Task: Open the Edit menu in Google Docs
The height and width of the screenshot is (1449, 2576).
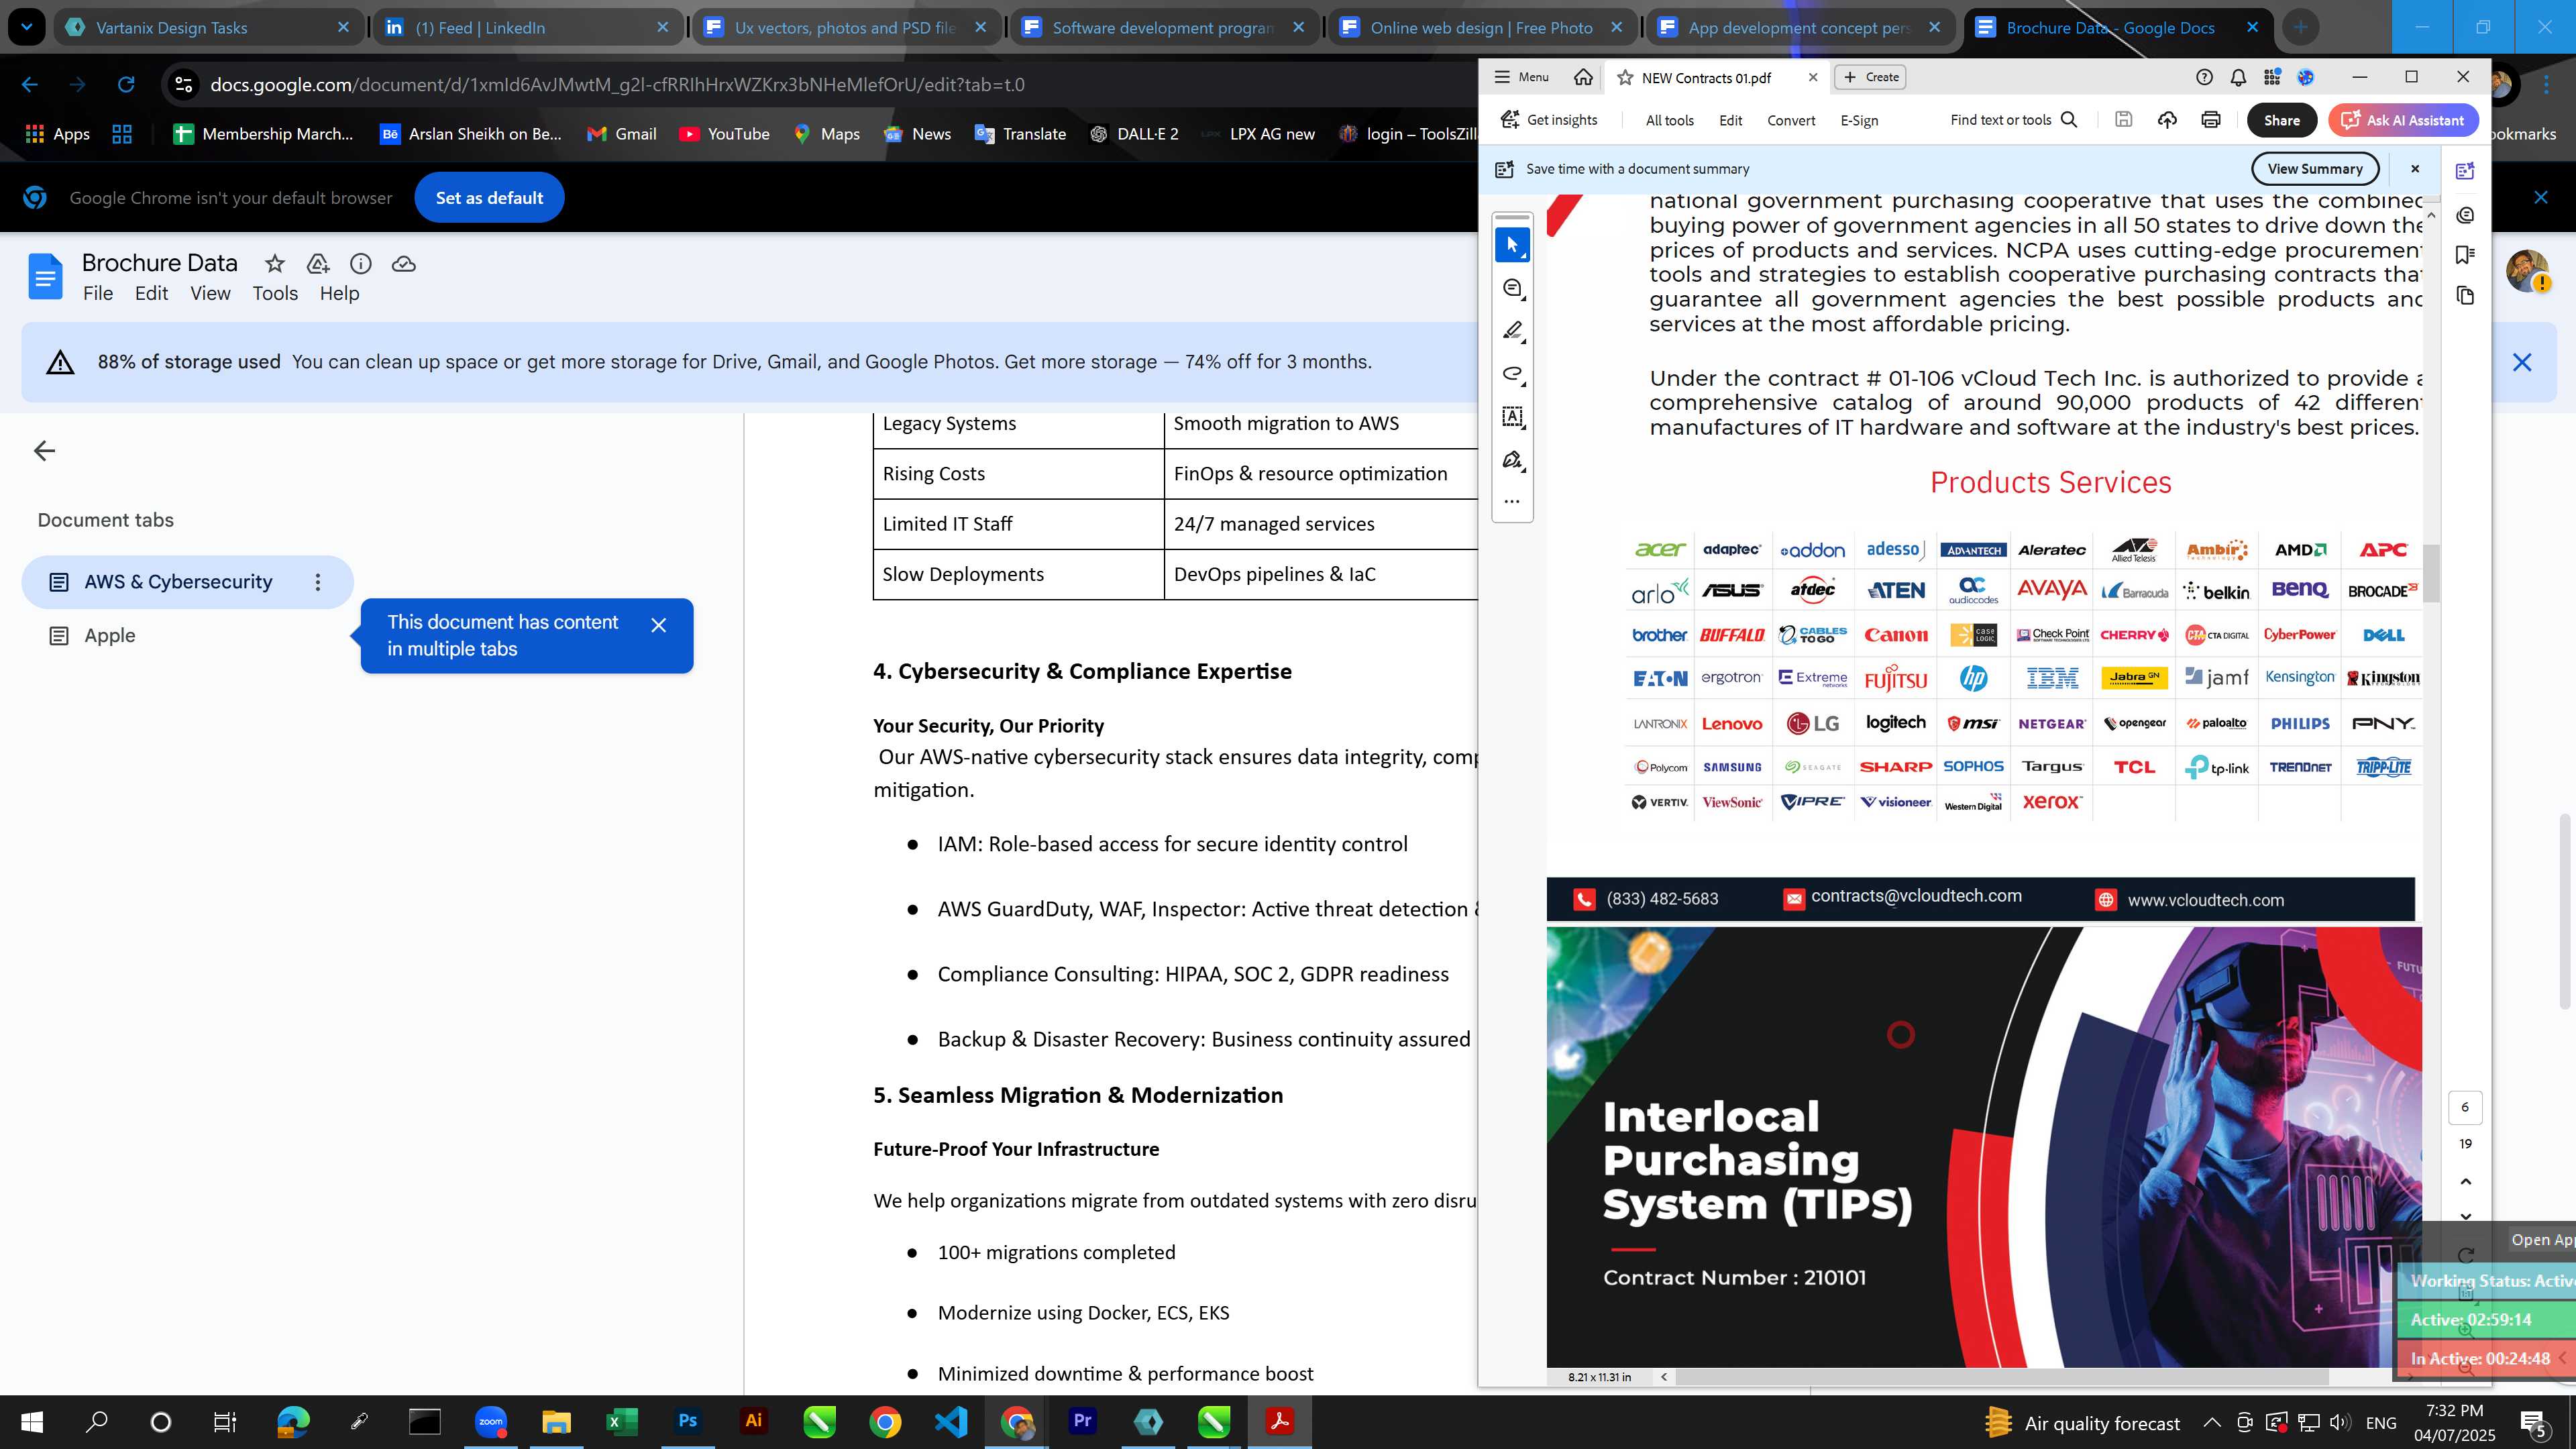Action: pyautogui.click(x=151, y=293)
